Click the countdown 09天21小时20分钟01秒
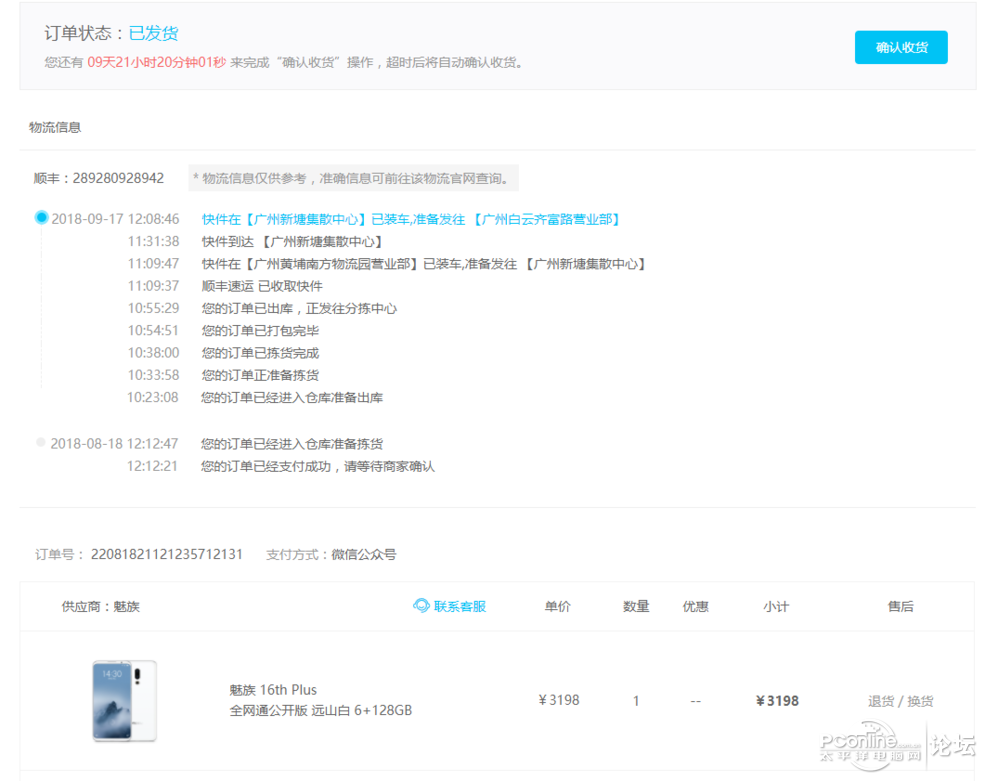This screenshot has height=781, width=985. 156,62
